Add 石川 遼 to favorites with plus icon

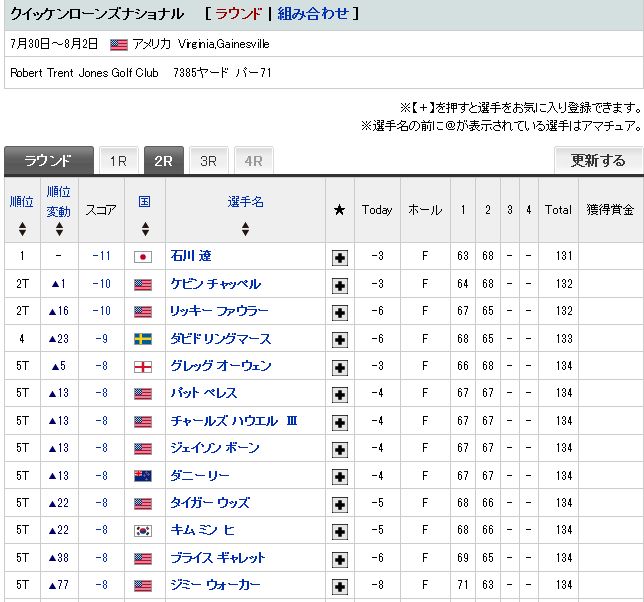coord(340,258)
